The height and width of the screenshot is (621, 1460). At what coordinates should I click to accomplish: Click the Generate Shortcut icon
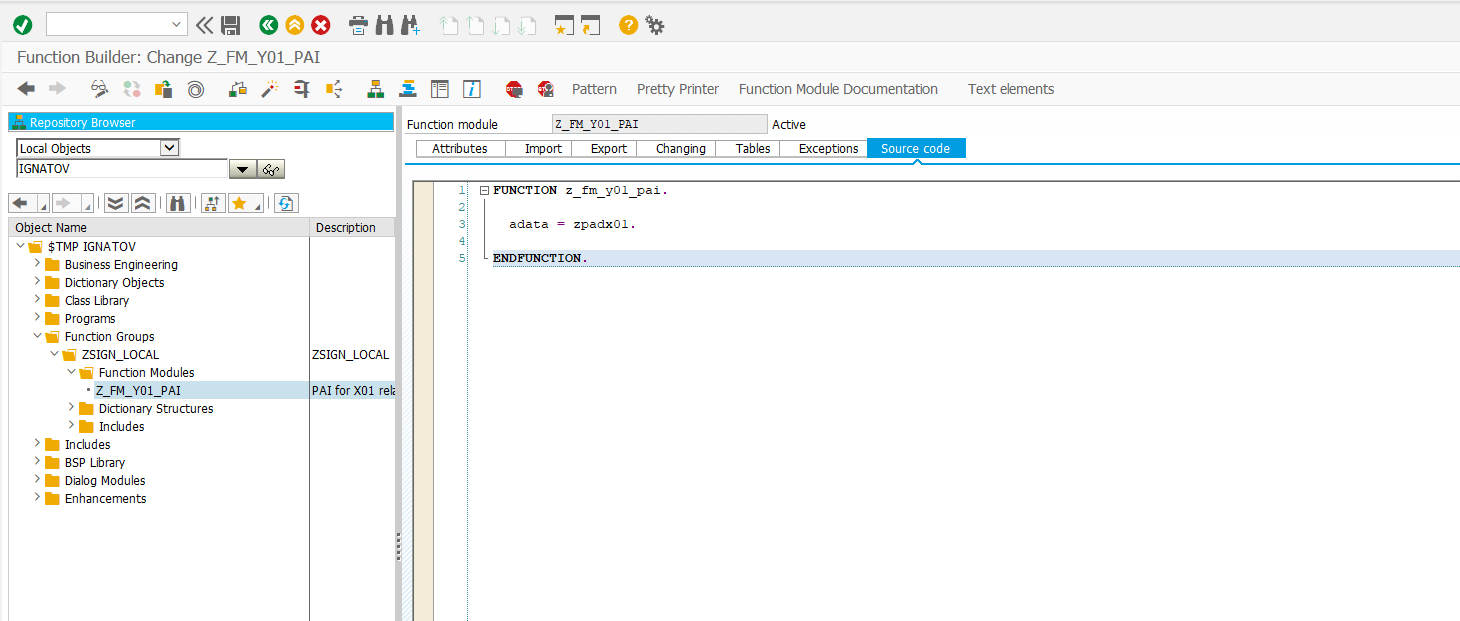point(591,25)
